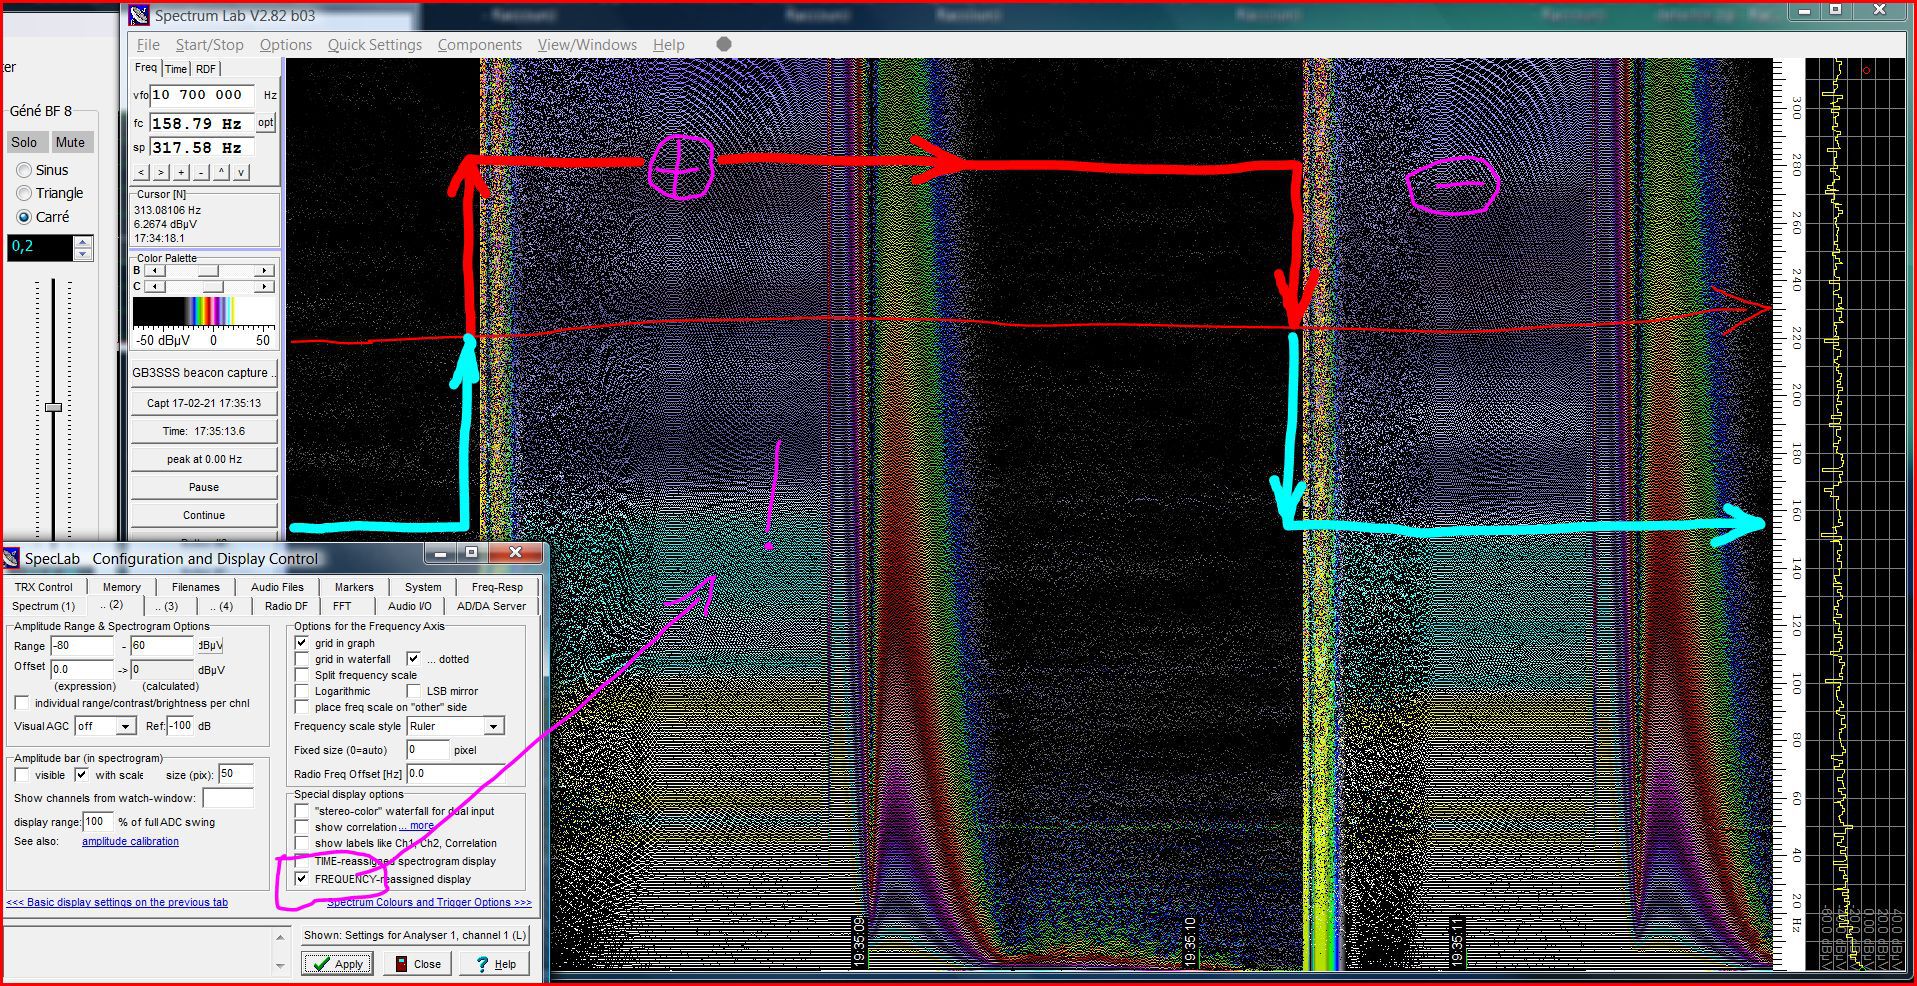1917x986 pixels.
Task: Click 'Spectrum Colours and Trigger Options' link
Action: pos(429,902)
